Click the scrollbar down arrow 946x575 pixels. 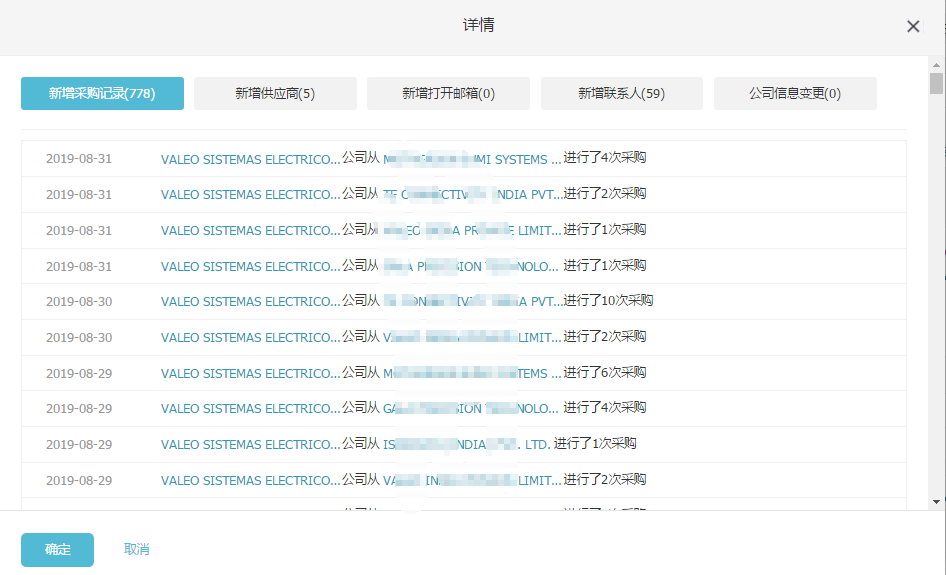936,501
